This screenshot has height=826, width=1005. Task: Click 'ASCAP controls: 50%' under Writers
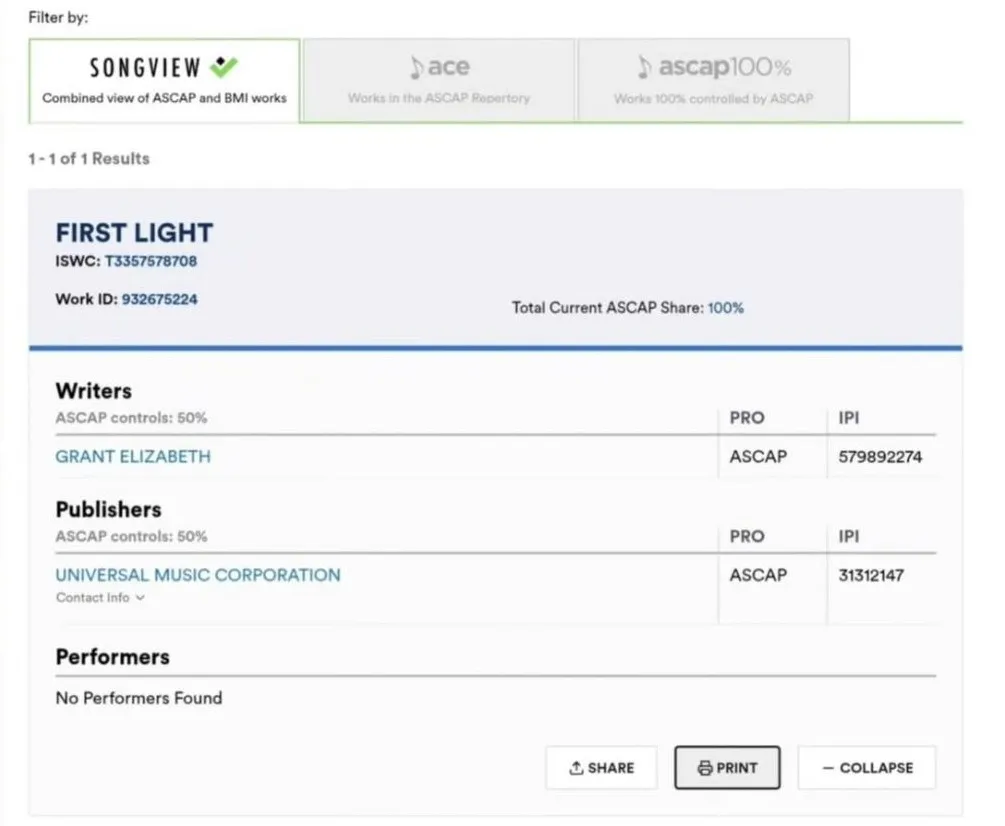tap(131, 418)
